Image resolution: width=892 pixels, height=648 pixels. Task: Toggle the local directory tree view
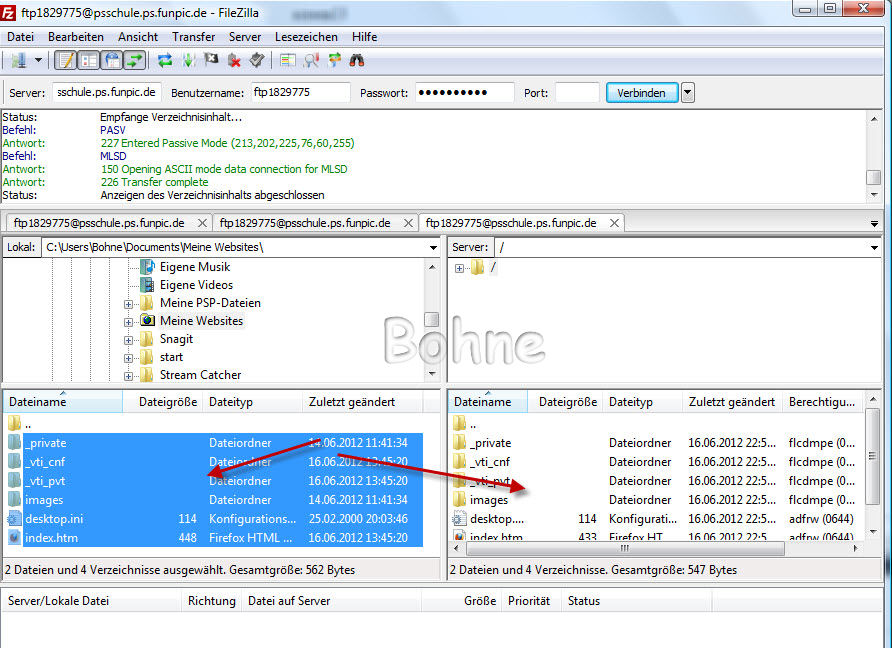[88, 60]
